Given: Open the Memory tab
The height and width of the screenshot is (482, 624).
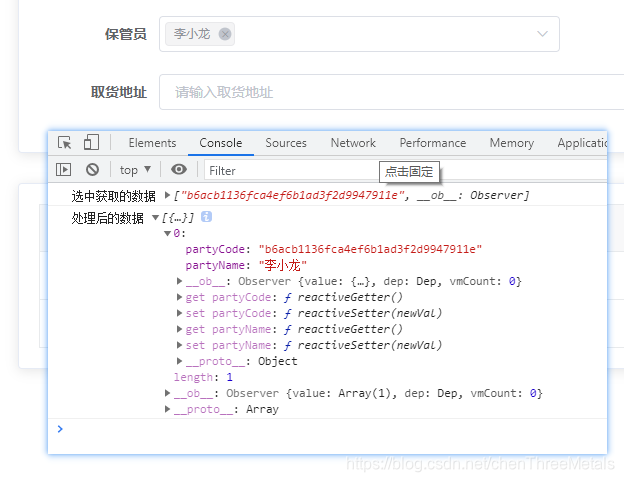Looking at the screenshot, I should pyautogui.click(x=511, y=143).
